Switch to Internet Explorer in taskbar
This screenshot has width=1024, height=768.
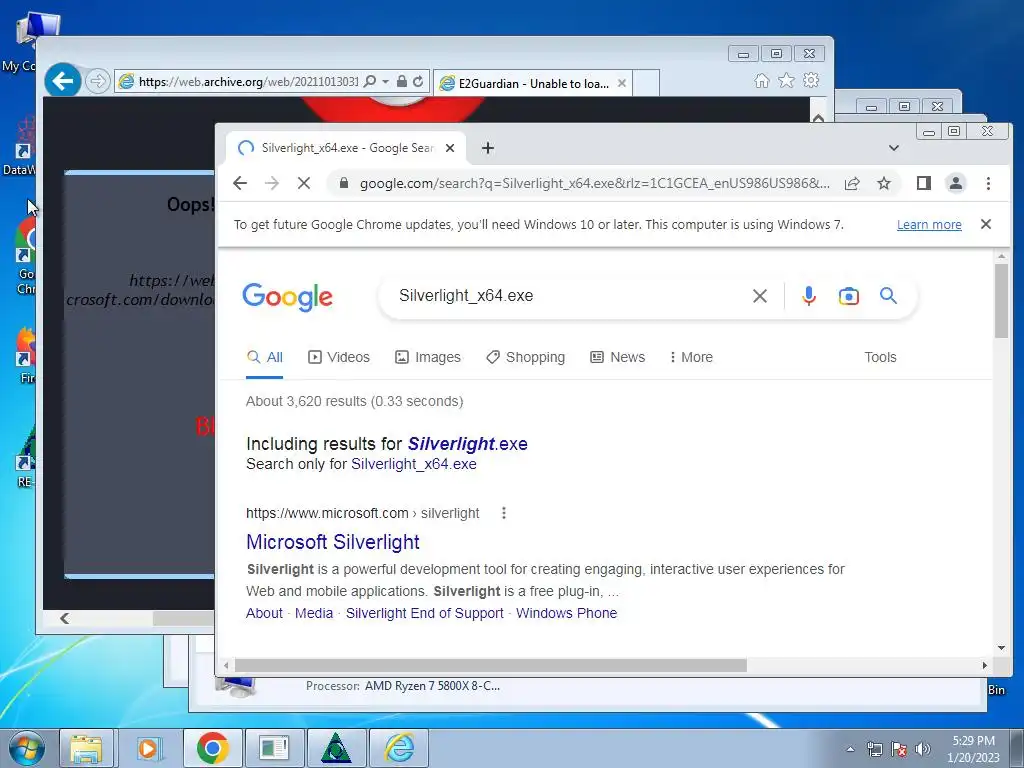point(399,748)
